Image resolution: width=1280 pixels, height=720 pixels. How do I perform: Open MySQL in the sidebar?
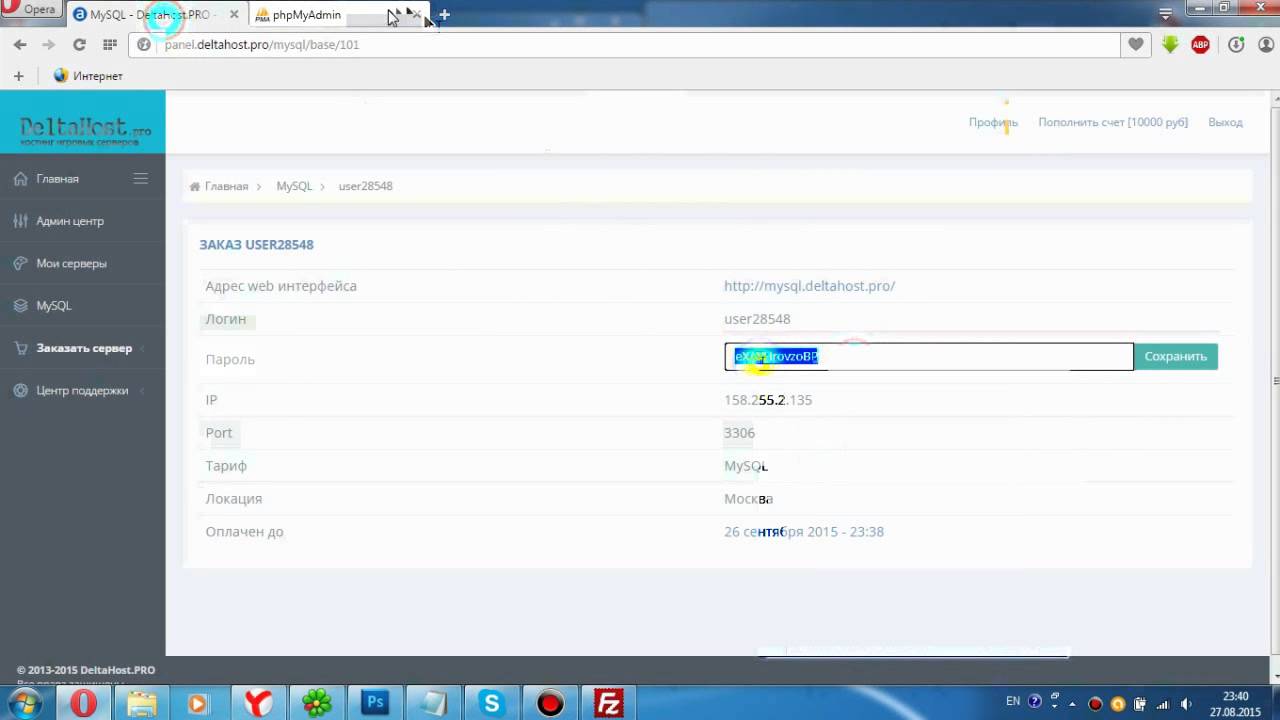click(x=54, y=306)
